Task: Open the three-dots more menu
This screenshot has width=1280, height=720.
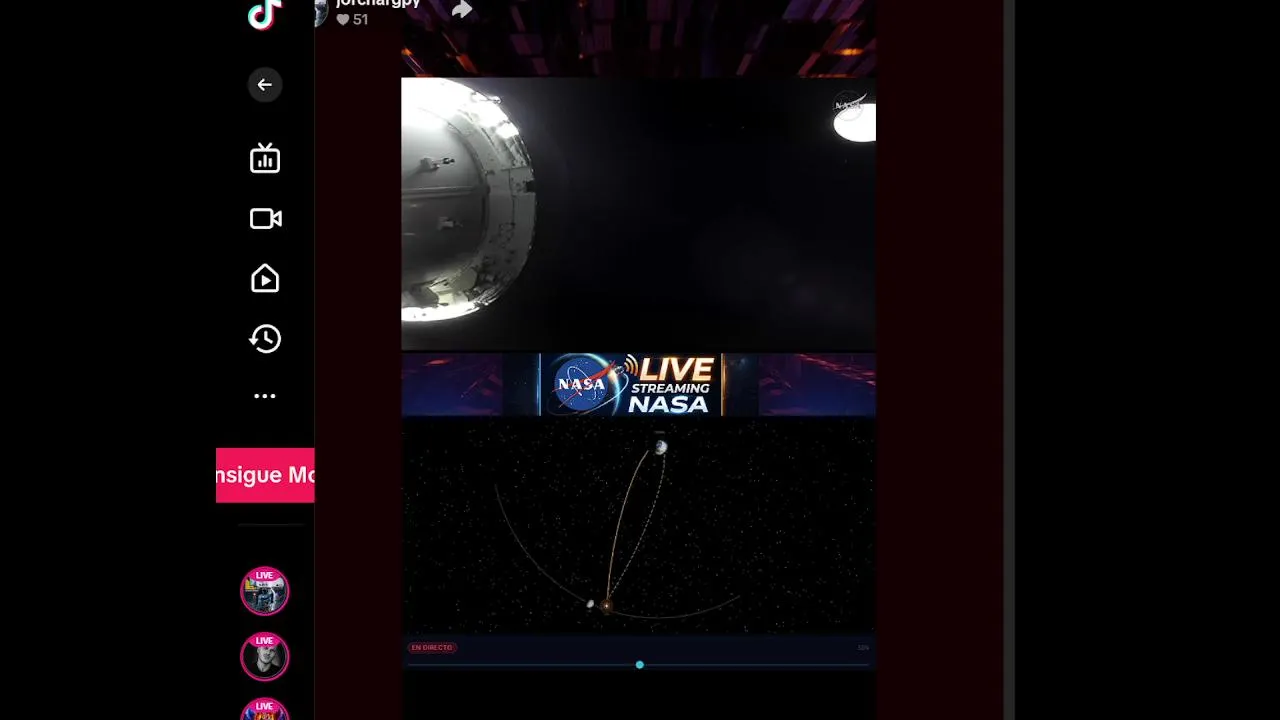Action: pos(265,396)
